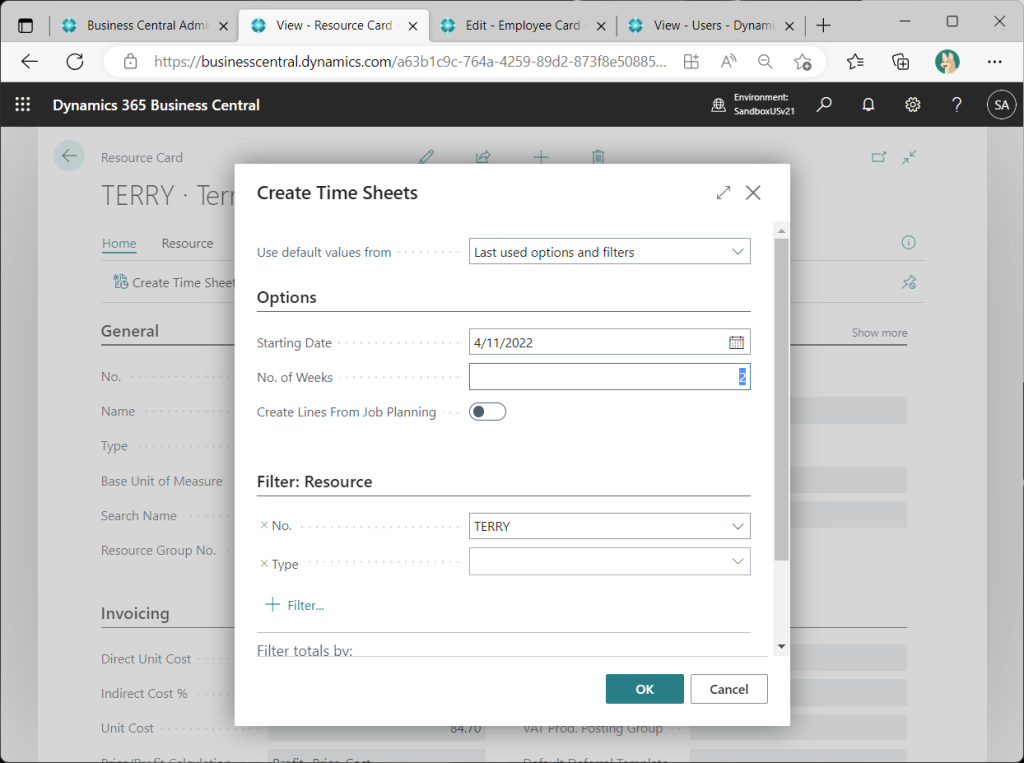Select the Home menu on Resource Card
Screen dimensions: 1024x763
point(119,244)
